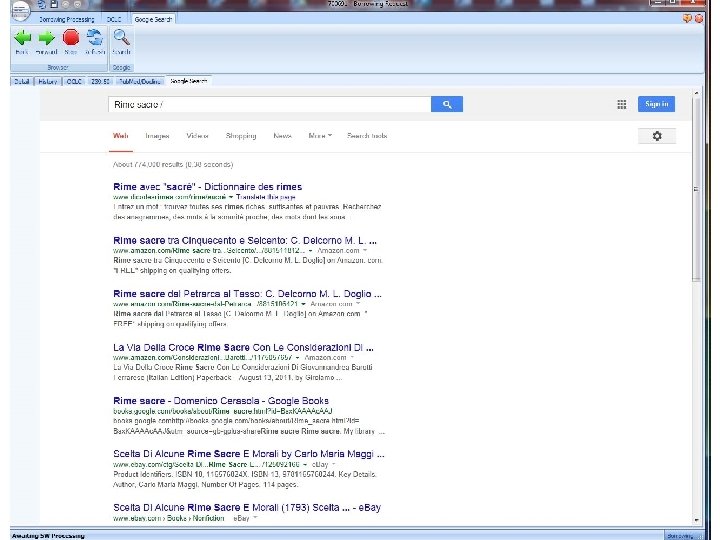Click the orange shield icon at ribbon right
Image resolution: width=720 pixels, height=540 pixels.
click(687, 19)
